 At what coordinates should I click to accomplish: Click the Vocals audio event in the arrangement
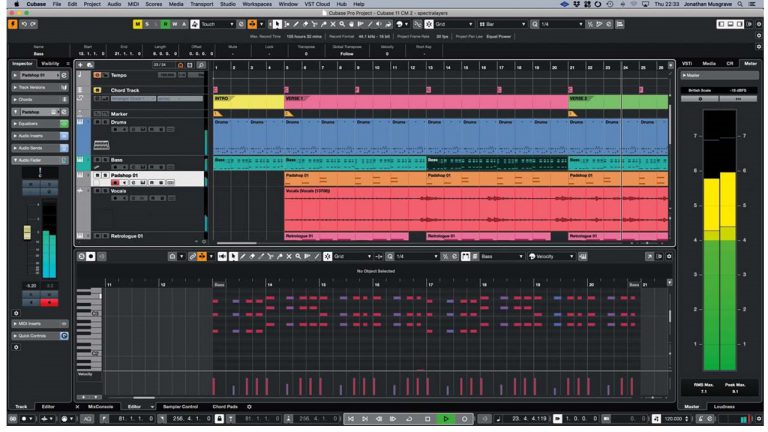tap(476, 209)
